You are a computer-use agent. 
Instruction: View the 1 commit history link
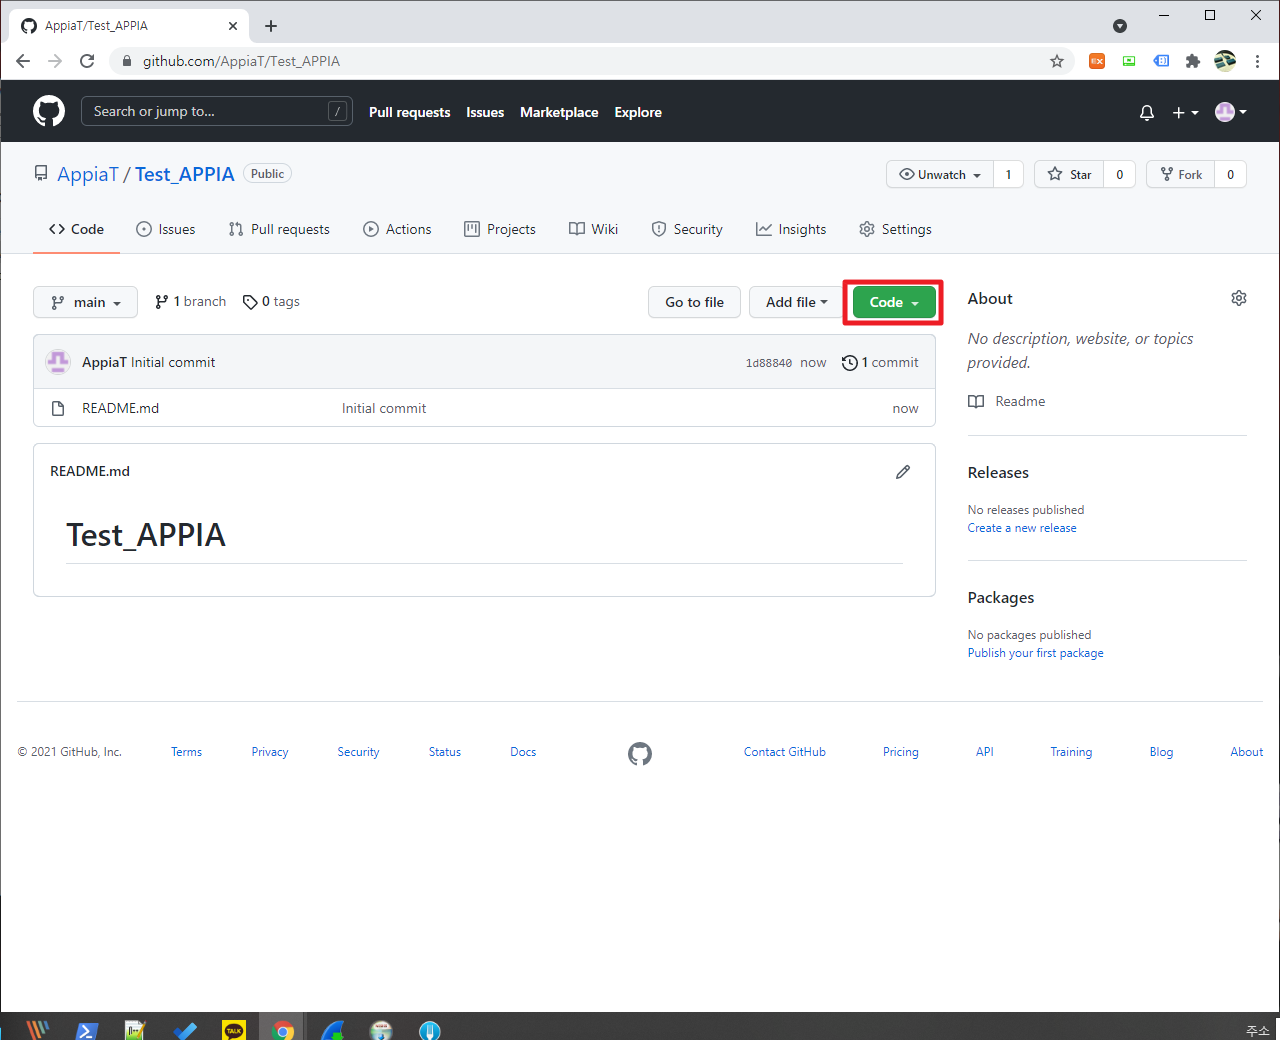tap(880, 362)
